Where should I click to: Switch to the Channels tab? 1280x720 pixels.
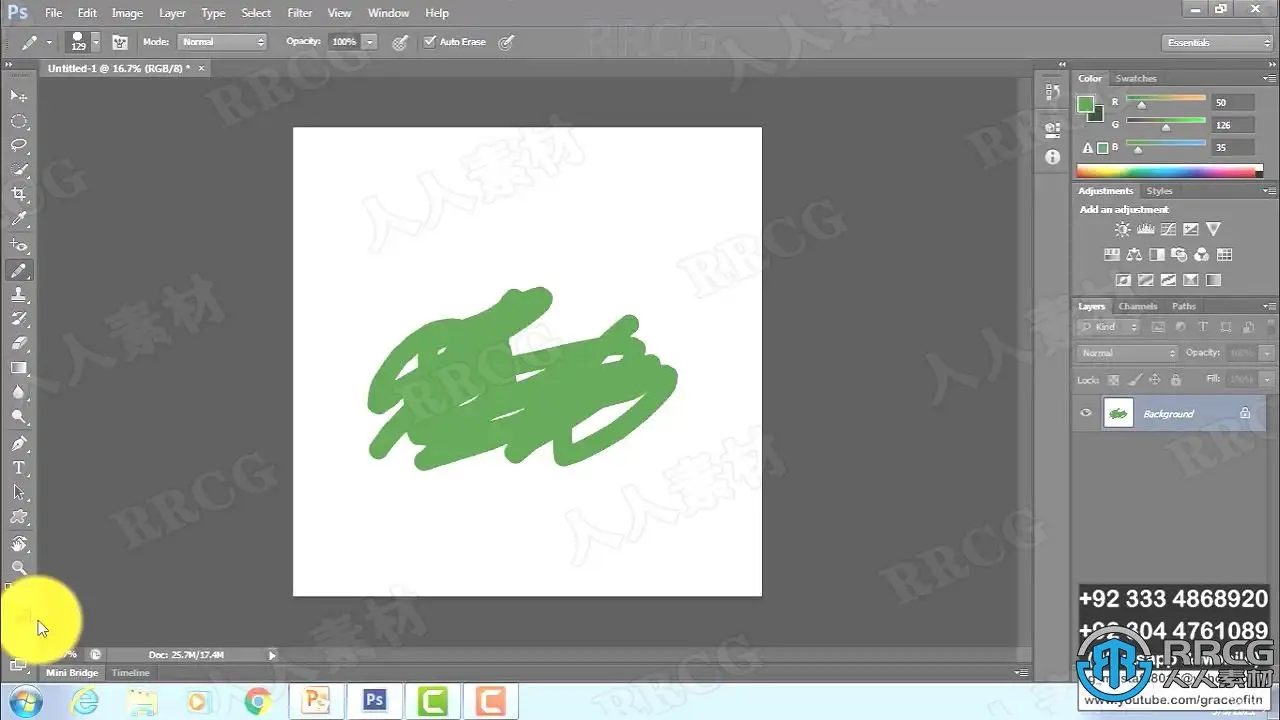tap(1138, 306)
